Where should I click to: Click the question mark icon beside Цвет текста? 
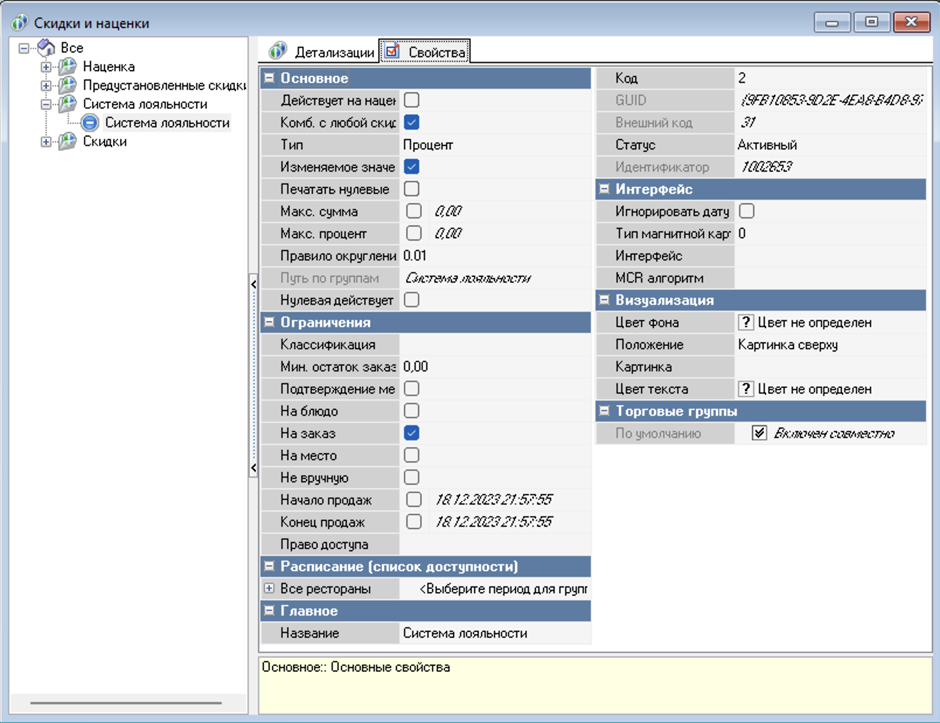pyautogui.click(x=745, y=389)
